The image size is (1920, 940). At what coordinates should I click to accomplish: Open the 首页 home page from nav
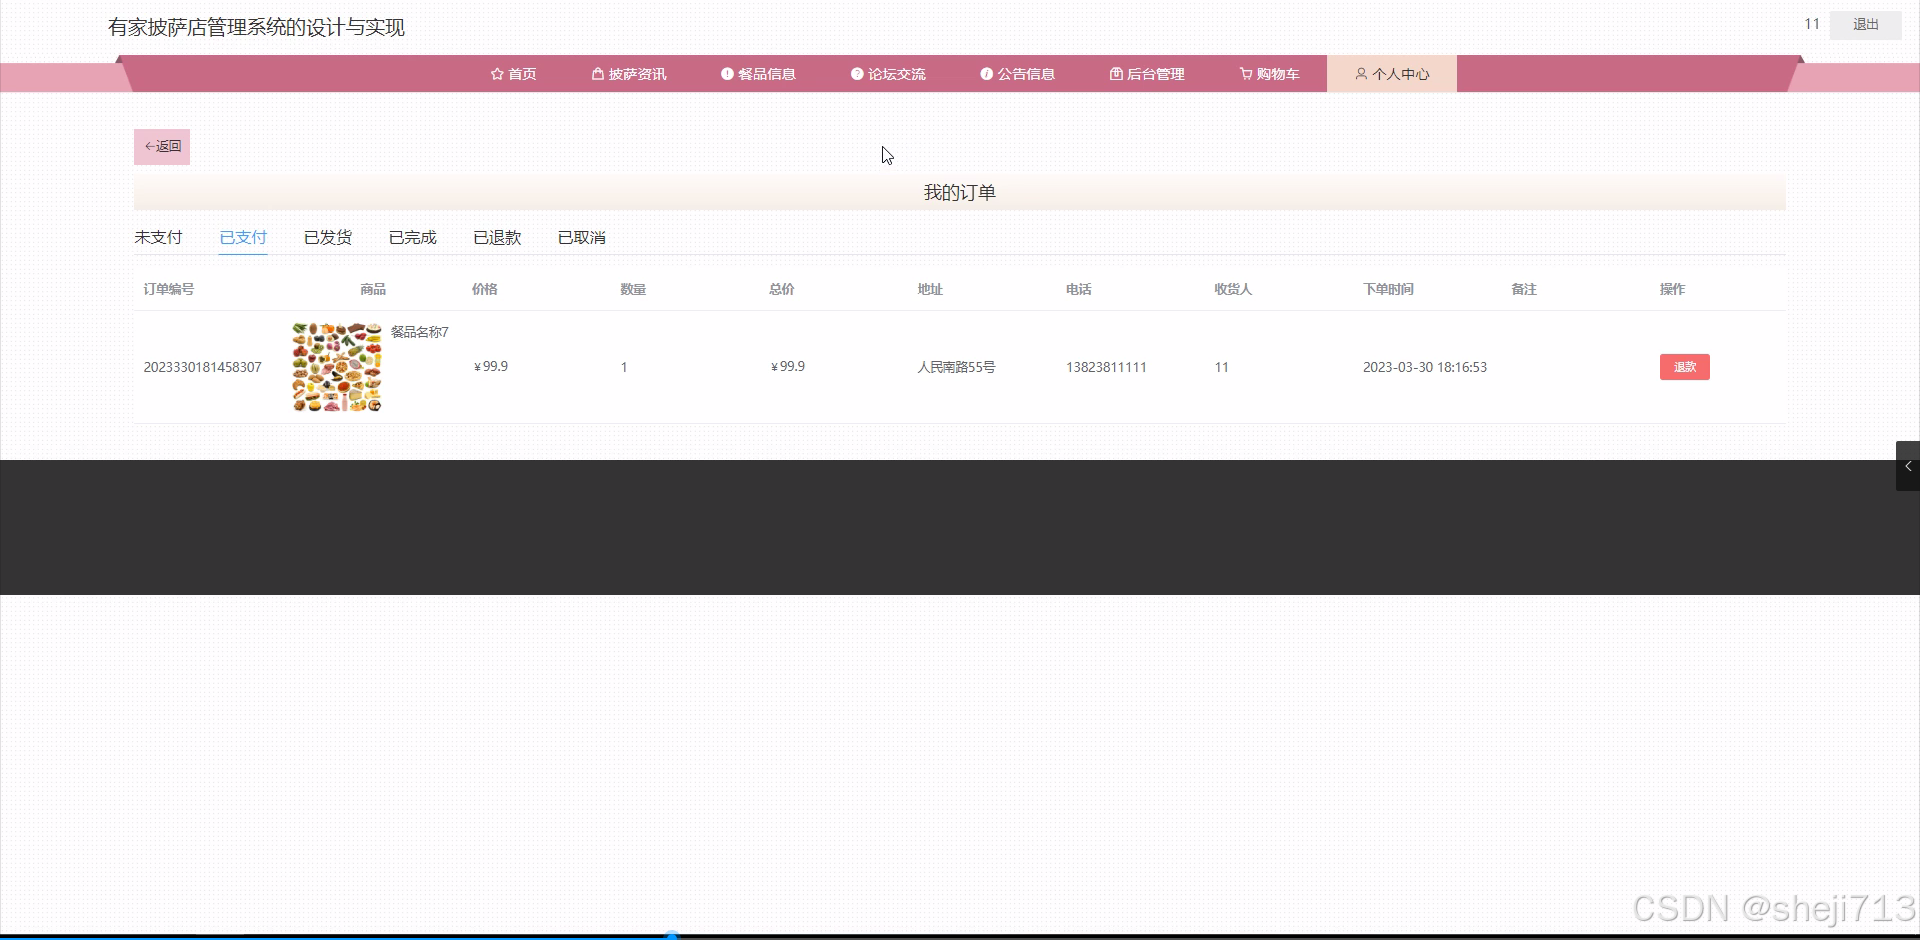tap(497, 73)
